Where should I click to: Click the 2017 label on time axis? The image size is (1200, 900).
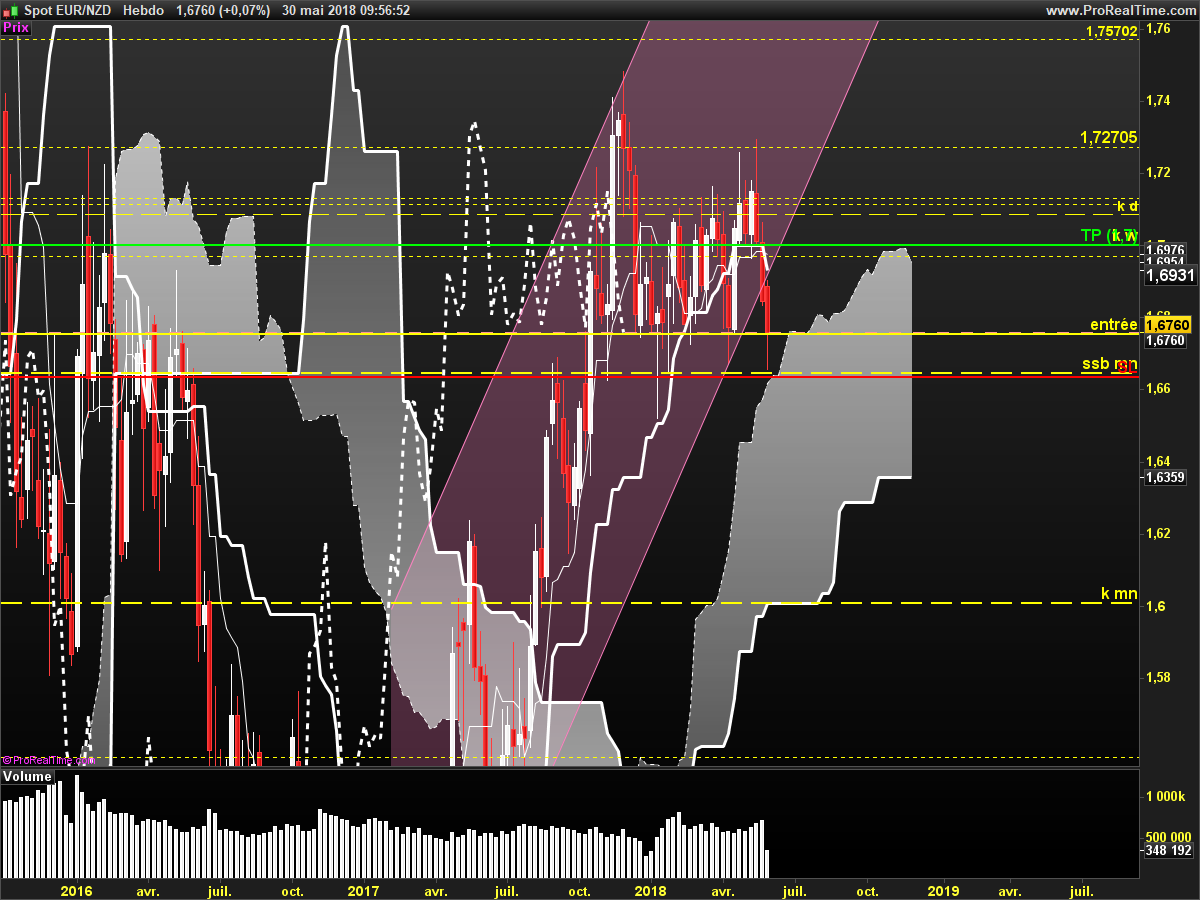(363, 890)
